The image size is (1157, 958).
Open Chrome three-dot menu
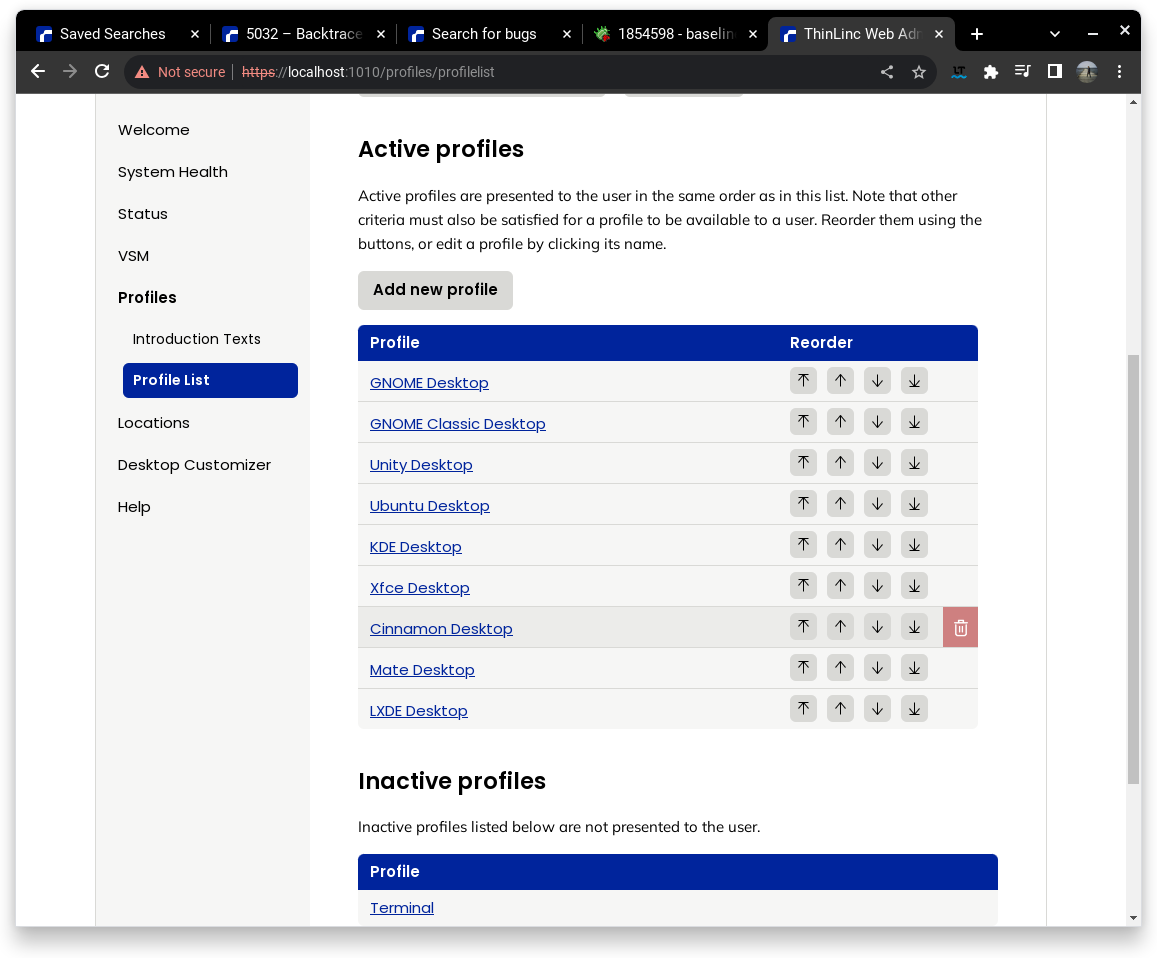pyautogui.click(x=1119, y=72)
